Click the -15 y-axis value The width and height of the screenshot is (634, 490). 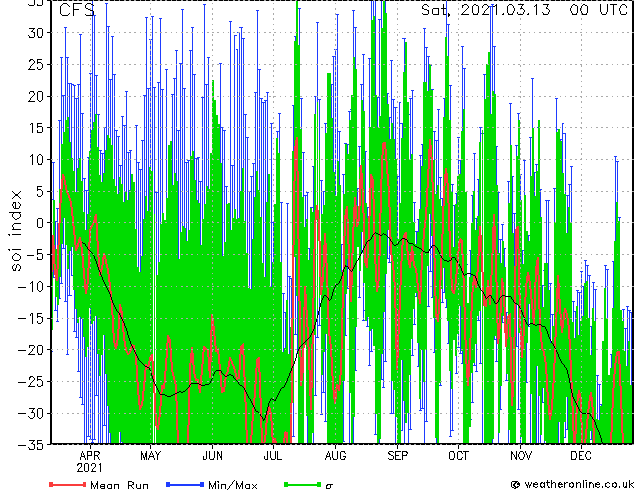click(x=32, y=318)
